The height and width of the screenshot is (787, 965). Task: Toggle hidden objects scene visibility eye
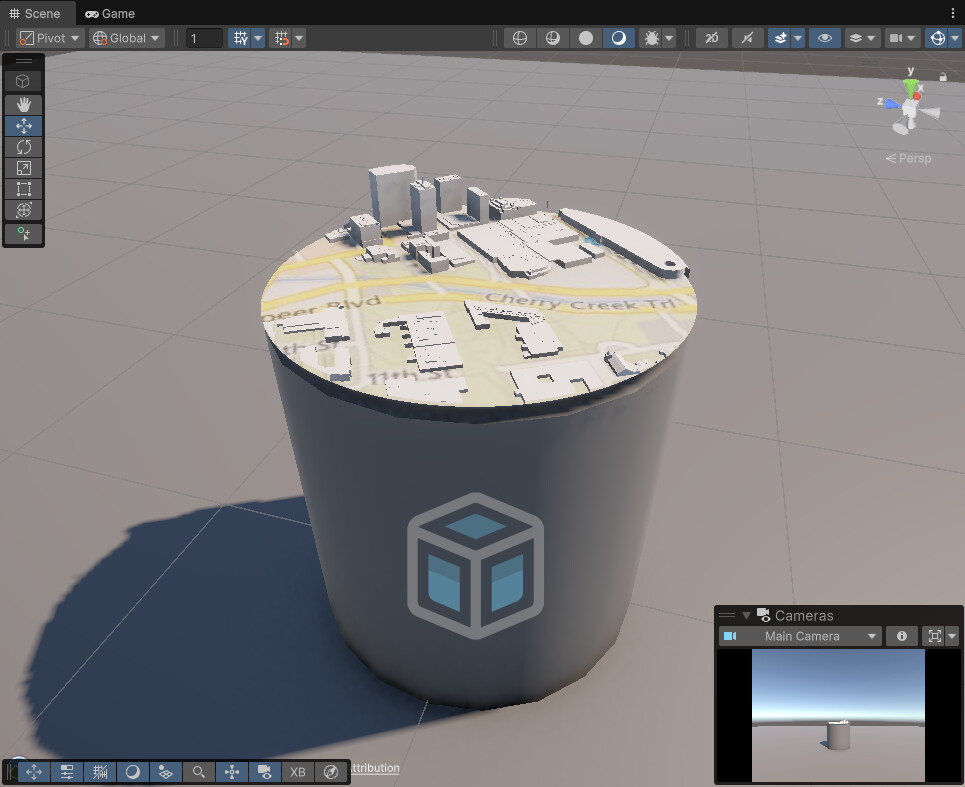coord(825,38)
